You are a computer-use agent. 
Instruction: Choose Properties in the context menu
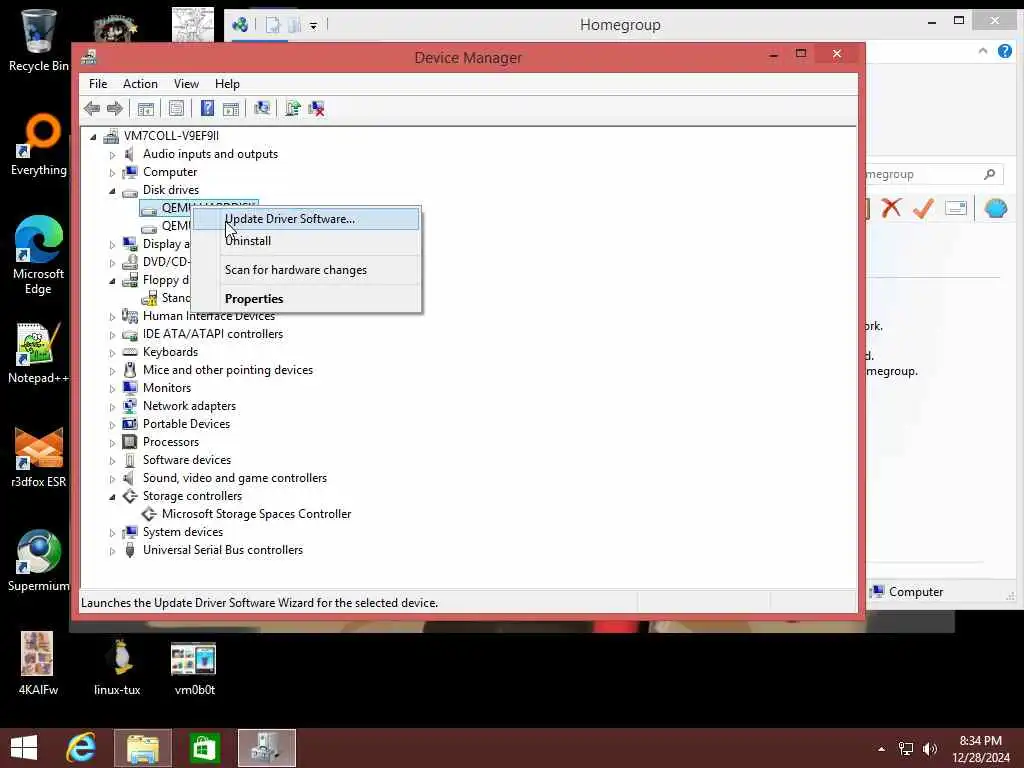click(x=306, y=298)
